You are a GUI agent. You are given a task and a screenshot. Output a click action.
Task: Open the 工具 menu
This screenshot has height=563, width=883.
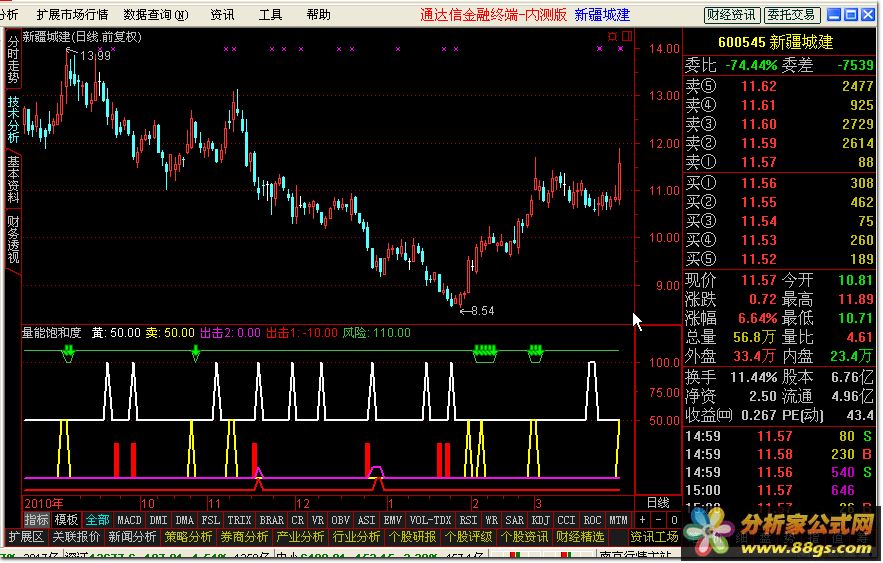(x=270, y=15)
